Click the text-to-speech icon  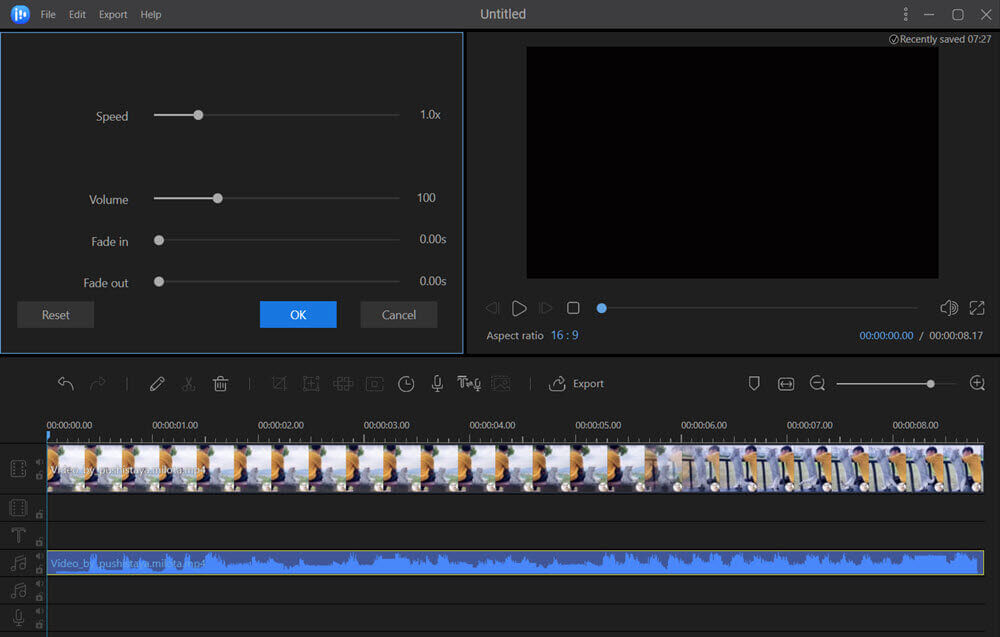pyautogui.click(x=468, y=383)
